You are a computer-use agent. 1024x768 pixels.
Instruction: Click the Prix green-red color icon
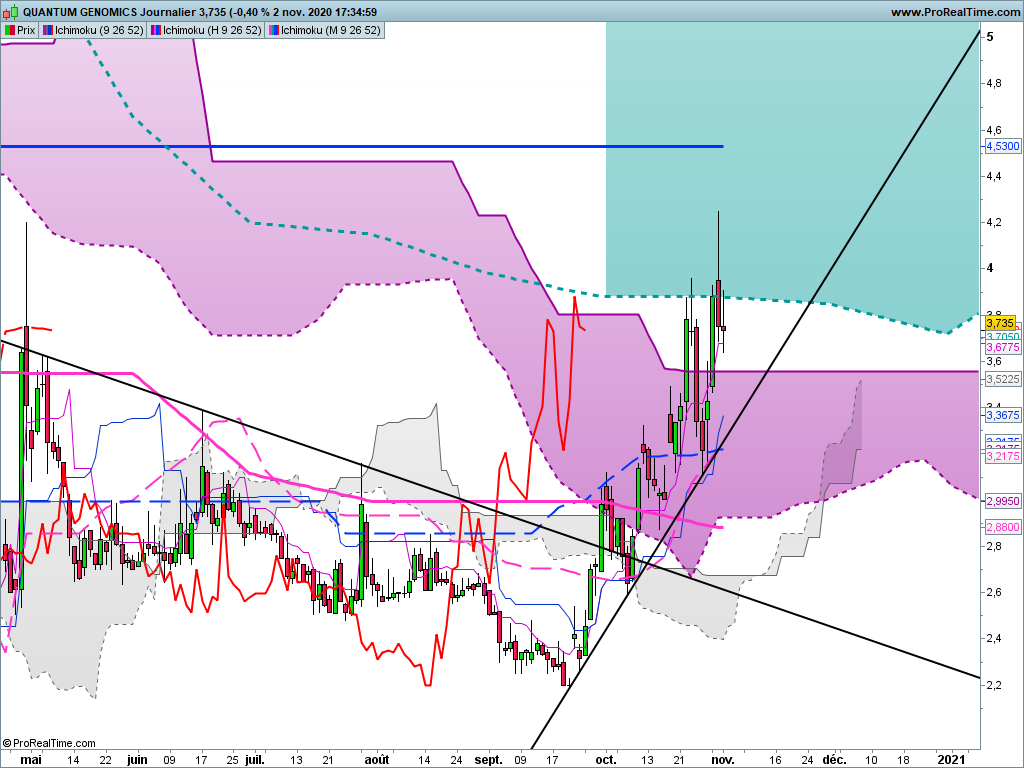click(10, 30)
